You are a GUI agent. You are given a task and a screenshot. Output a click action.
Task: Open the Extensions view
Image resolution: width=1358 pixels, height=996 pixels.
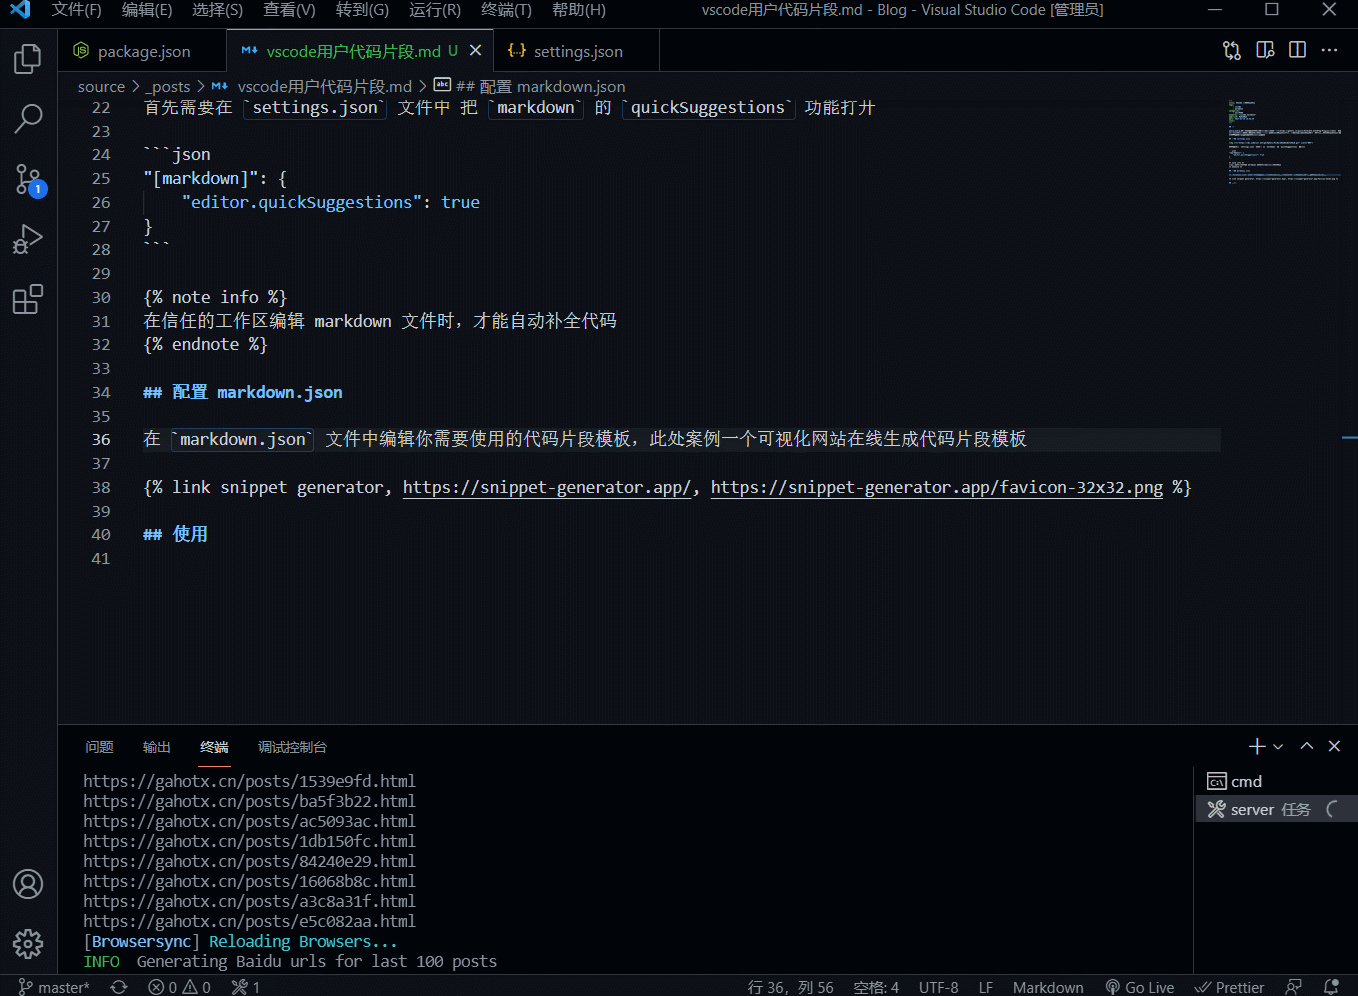click(x=28, y=299)
